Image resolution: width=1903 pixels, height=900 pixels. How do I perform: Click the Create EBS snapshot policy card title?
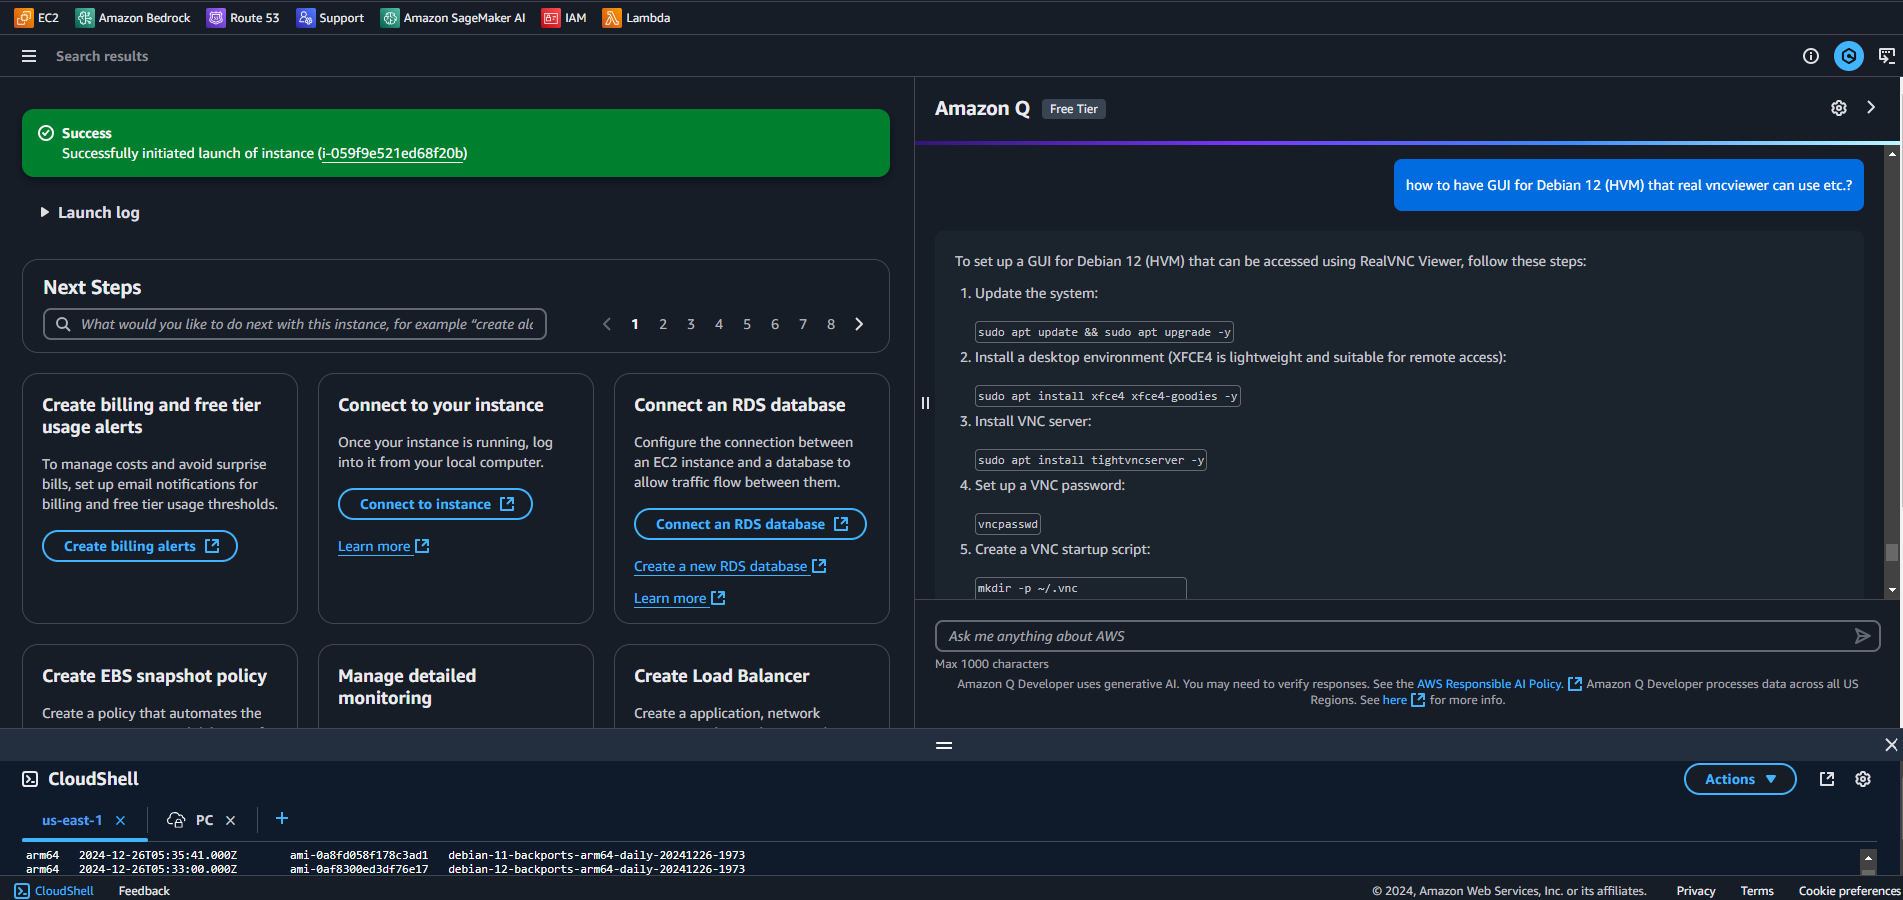(x=155, y=676)
